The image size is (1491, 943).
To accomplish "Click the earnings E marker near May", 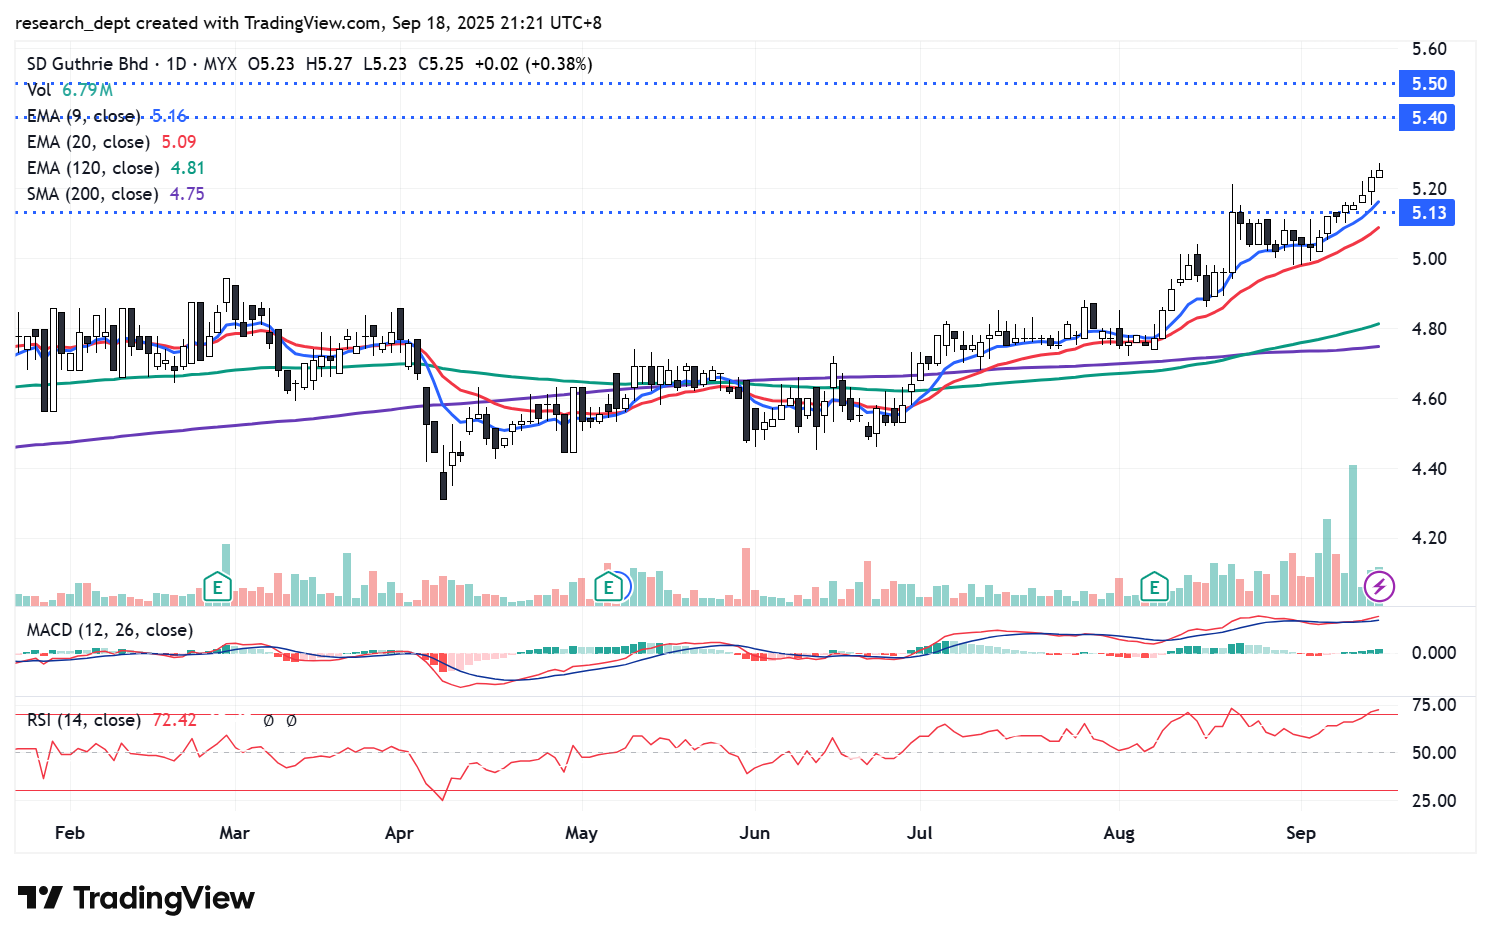I will 607,587.
